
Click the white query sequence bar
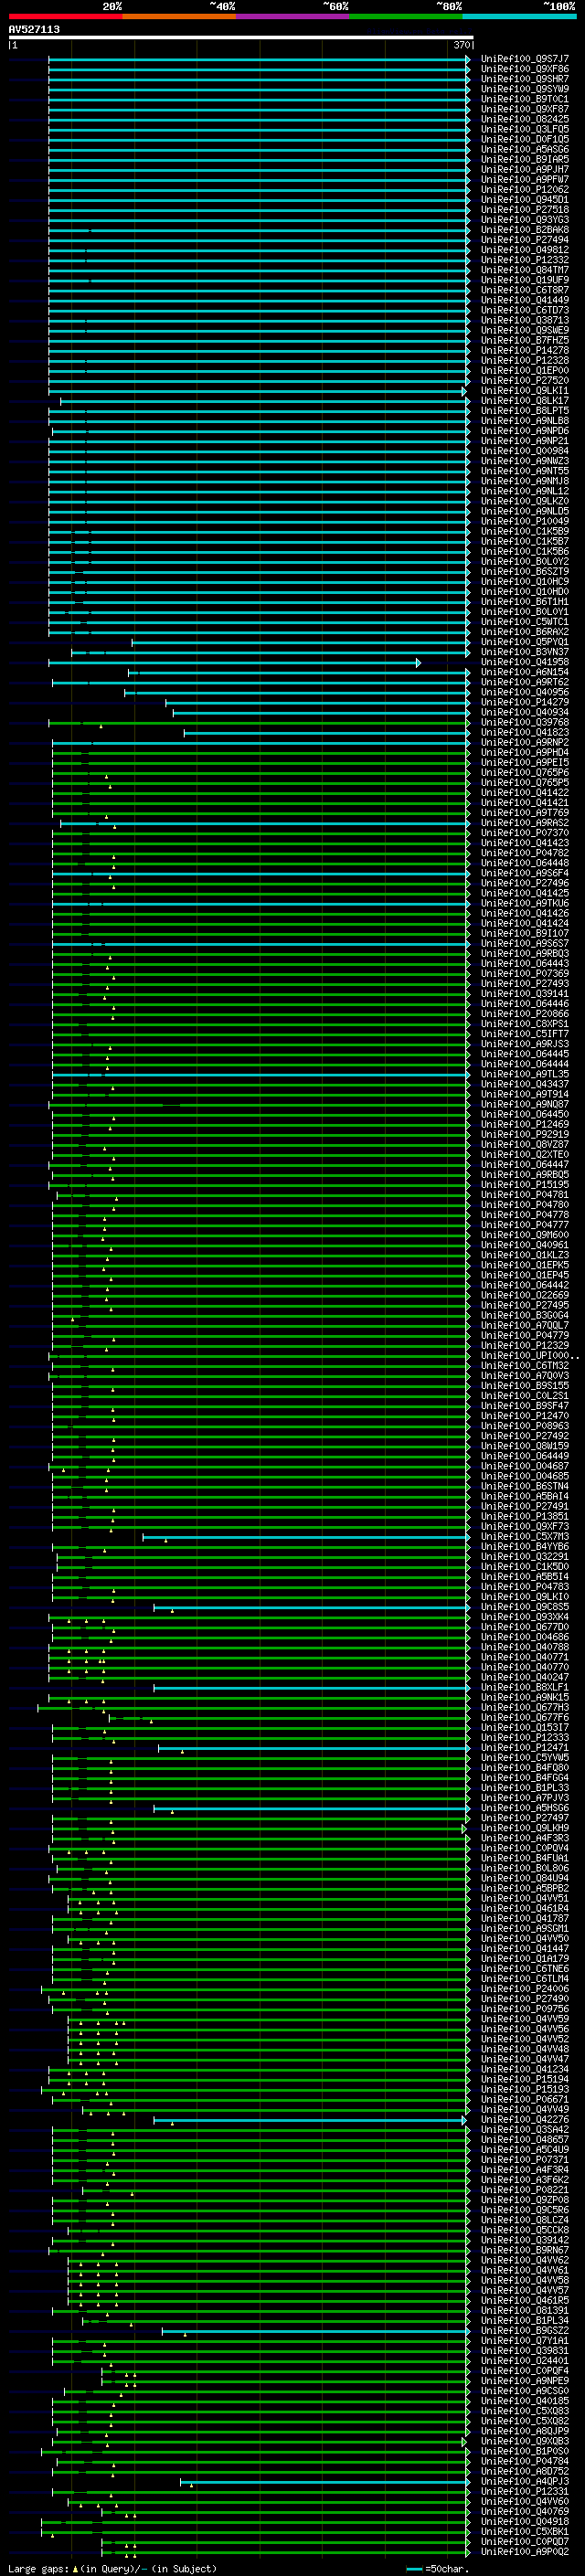(x=241, y=38)
